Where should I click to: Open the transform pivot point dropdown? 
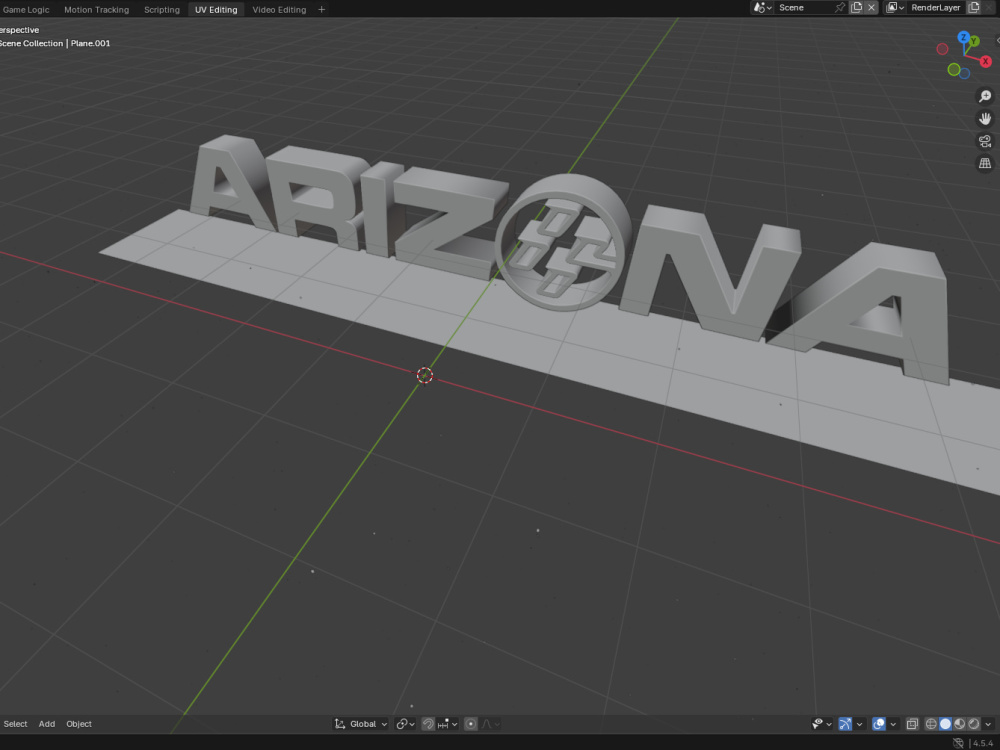point(405,724)
